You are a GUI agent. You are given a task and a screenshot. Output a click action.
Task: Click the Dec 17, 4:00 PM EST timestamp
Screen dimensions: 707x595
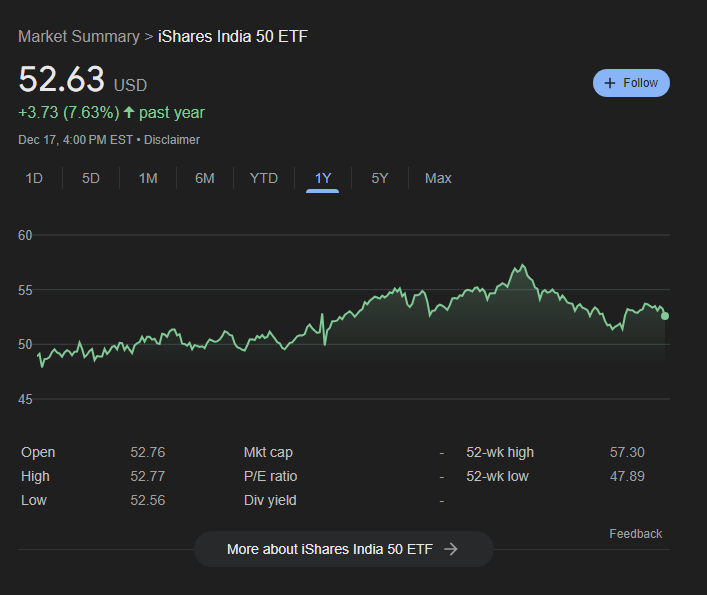pos(75,140)
